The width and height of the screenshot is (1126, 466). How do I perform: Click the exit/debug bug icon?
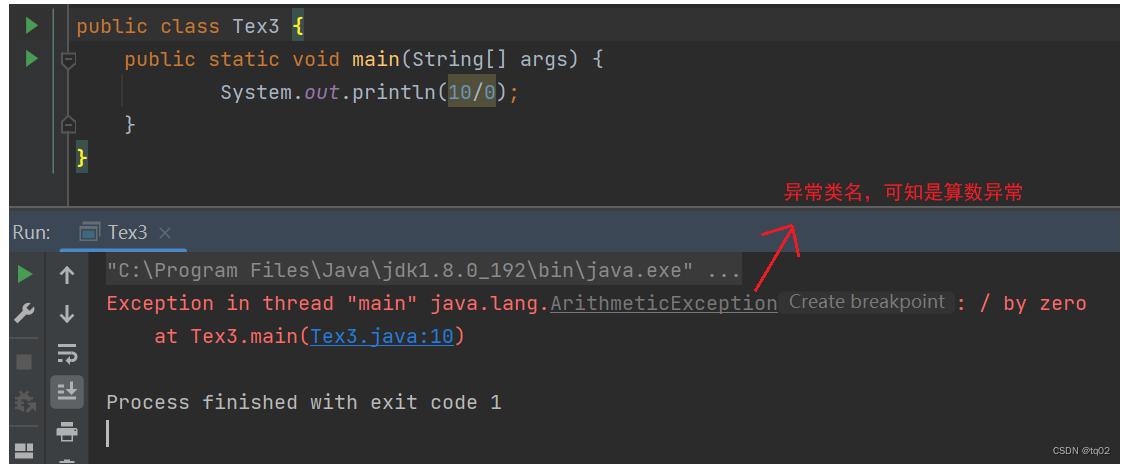click(25, 402)
